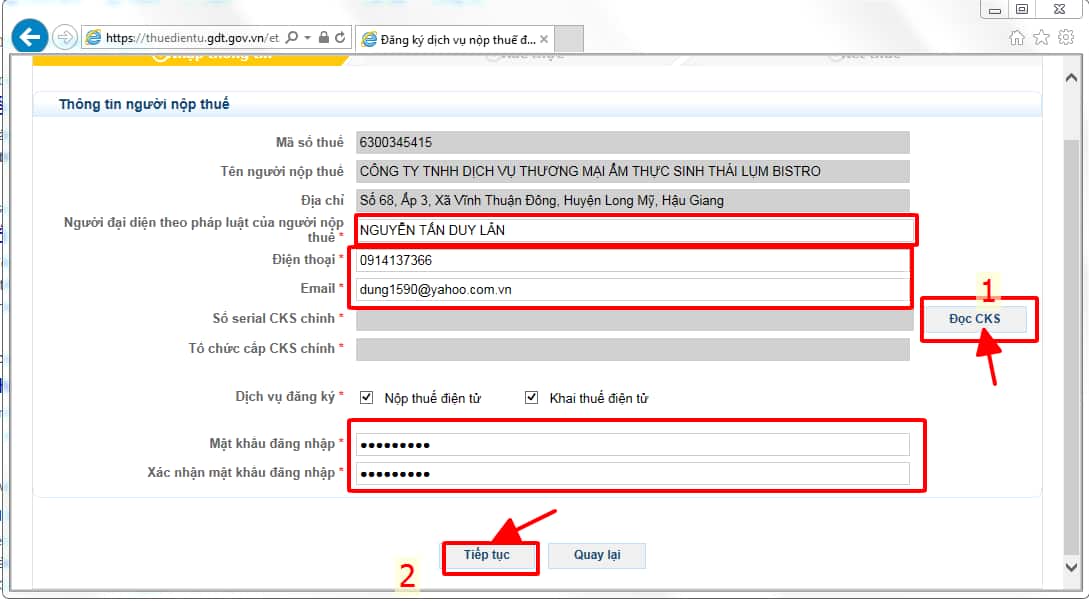Toggle the Khai thuế điện tử checkbox
Screen dimensions: 1089x601
pos(532,398)
